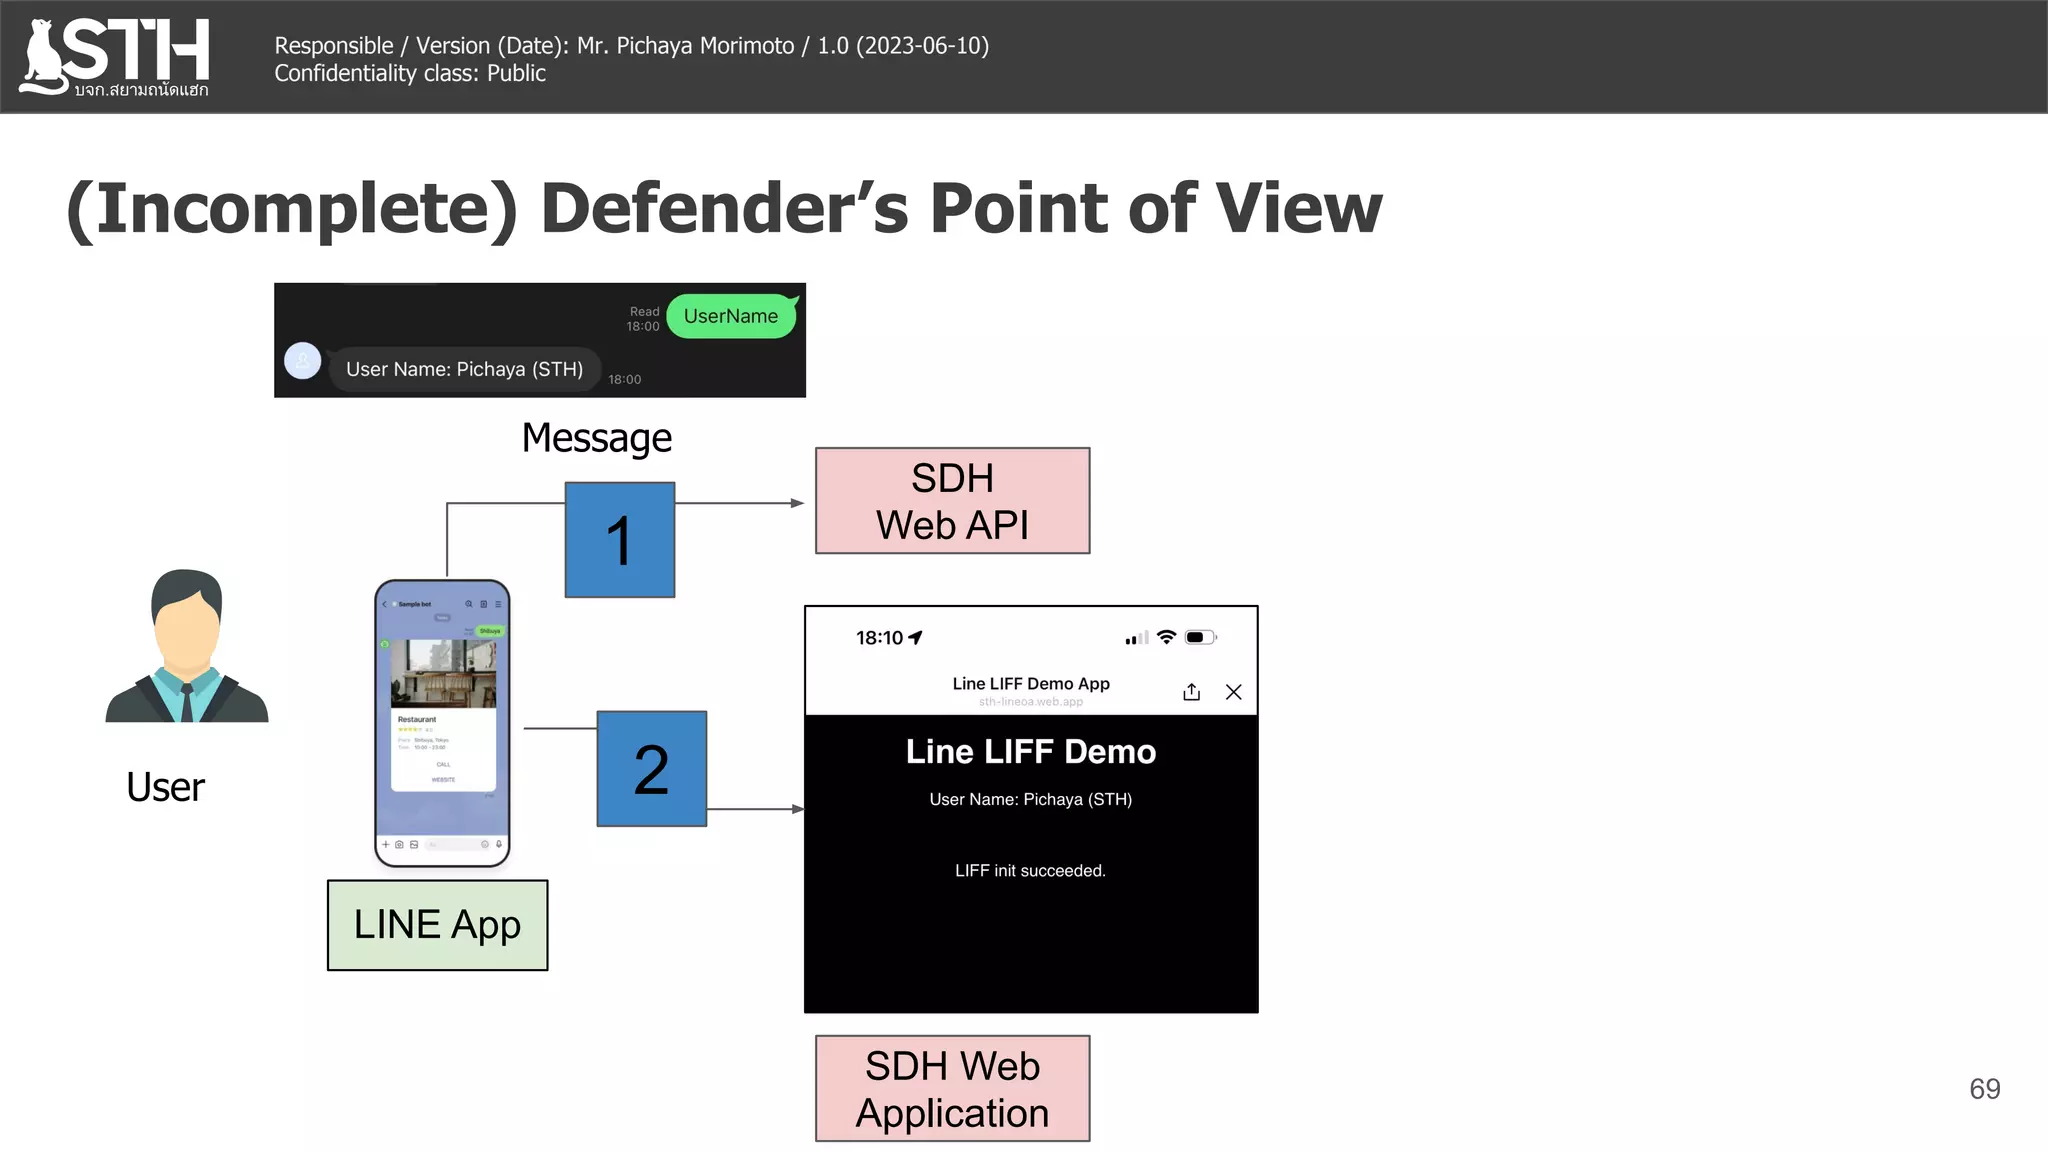Tap the plus icon in chat input bar
The image size is (2048, 1152).
coord(386,844)
